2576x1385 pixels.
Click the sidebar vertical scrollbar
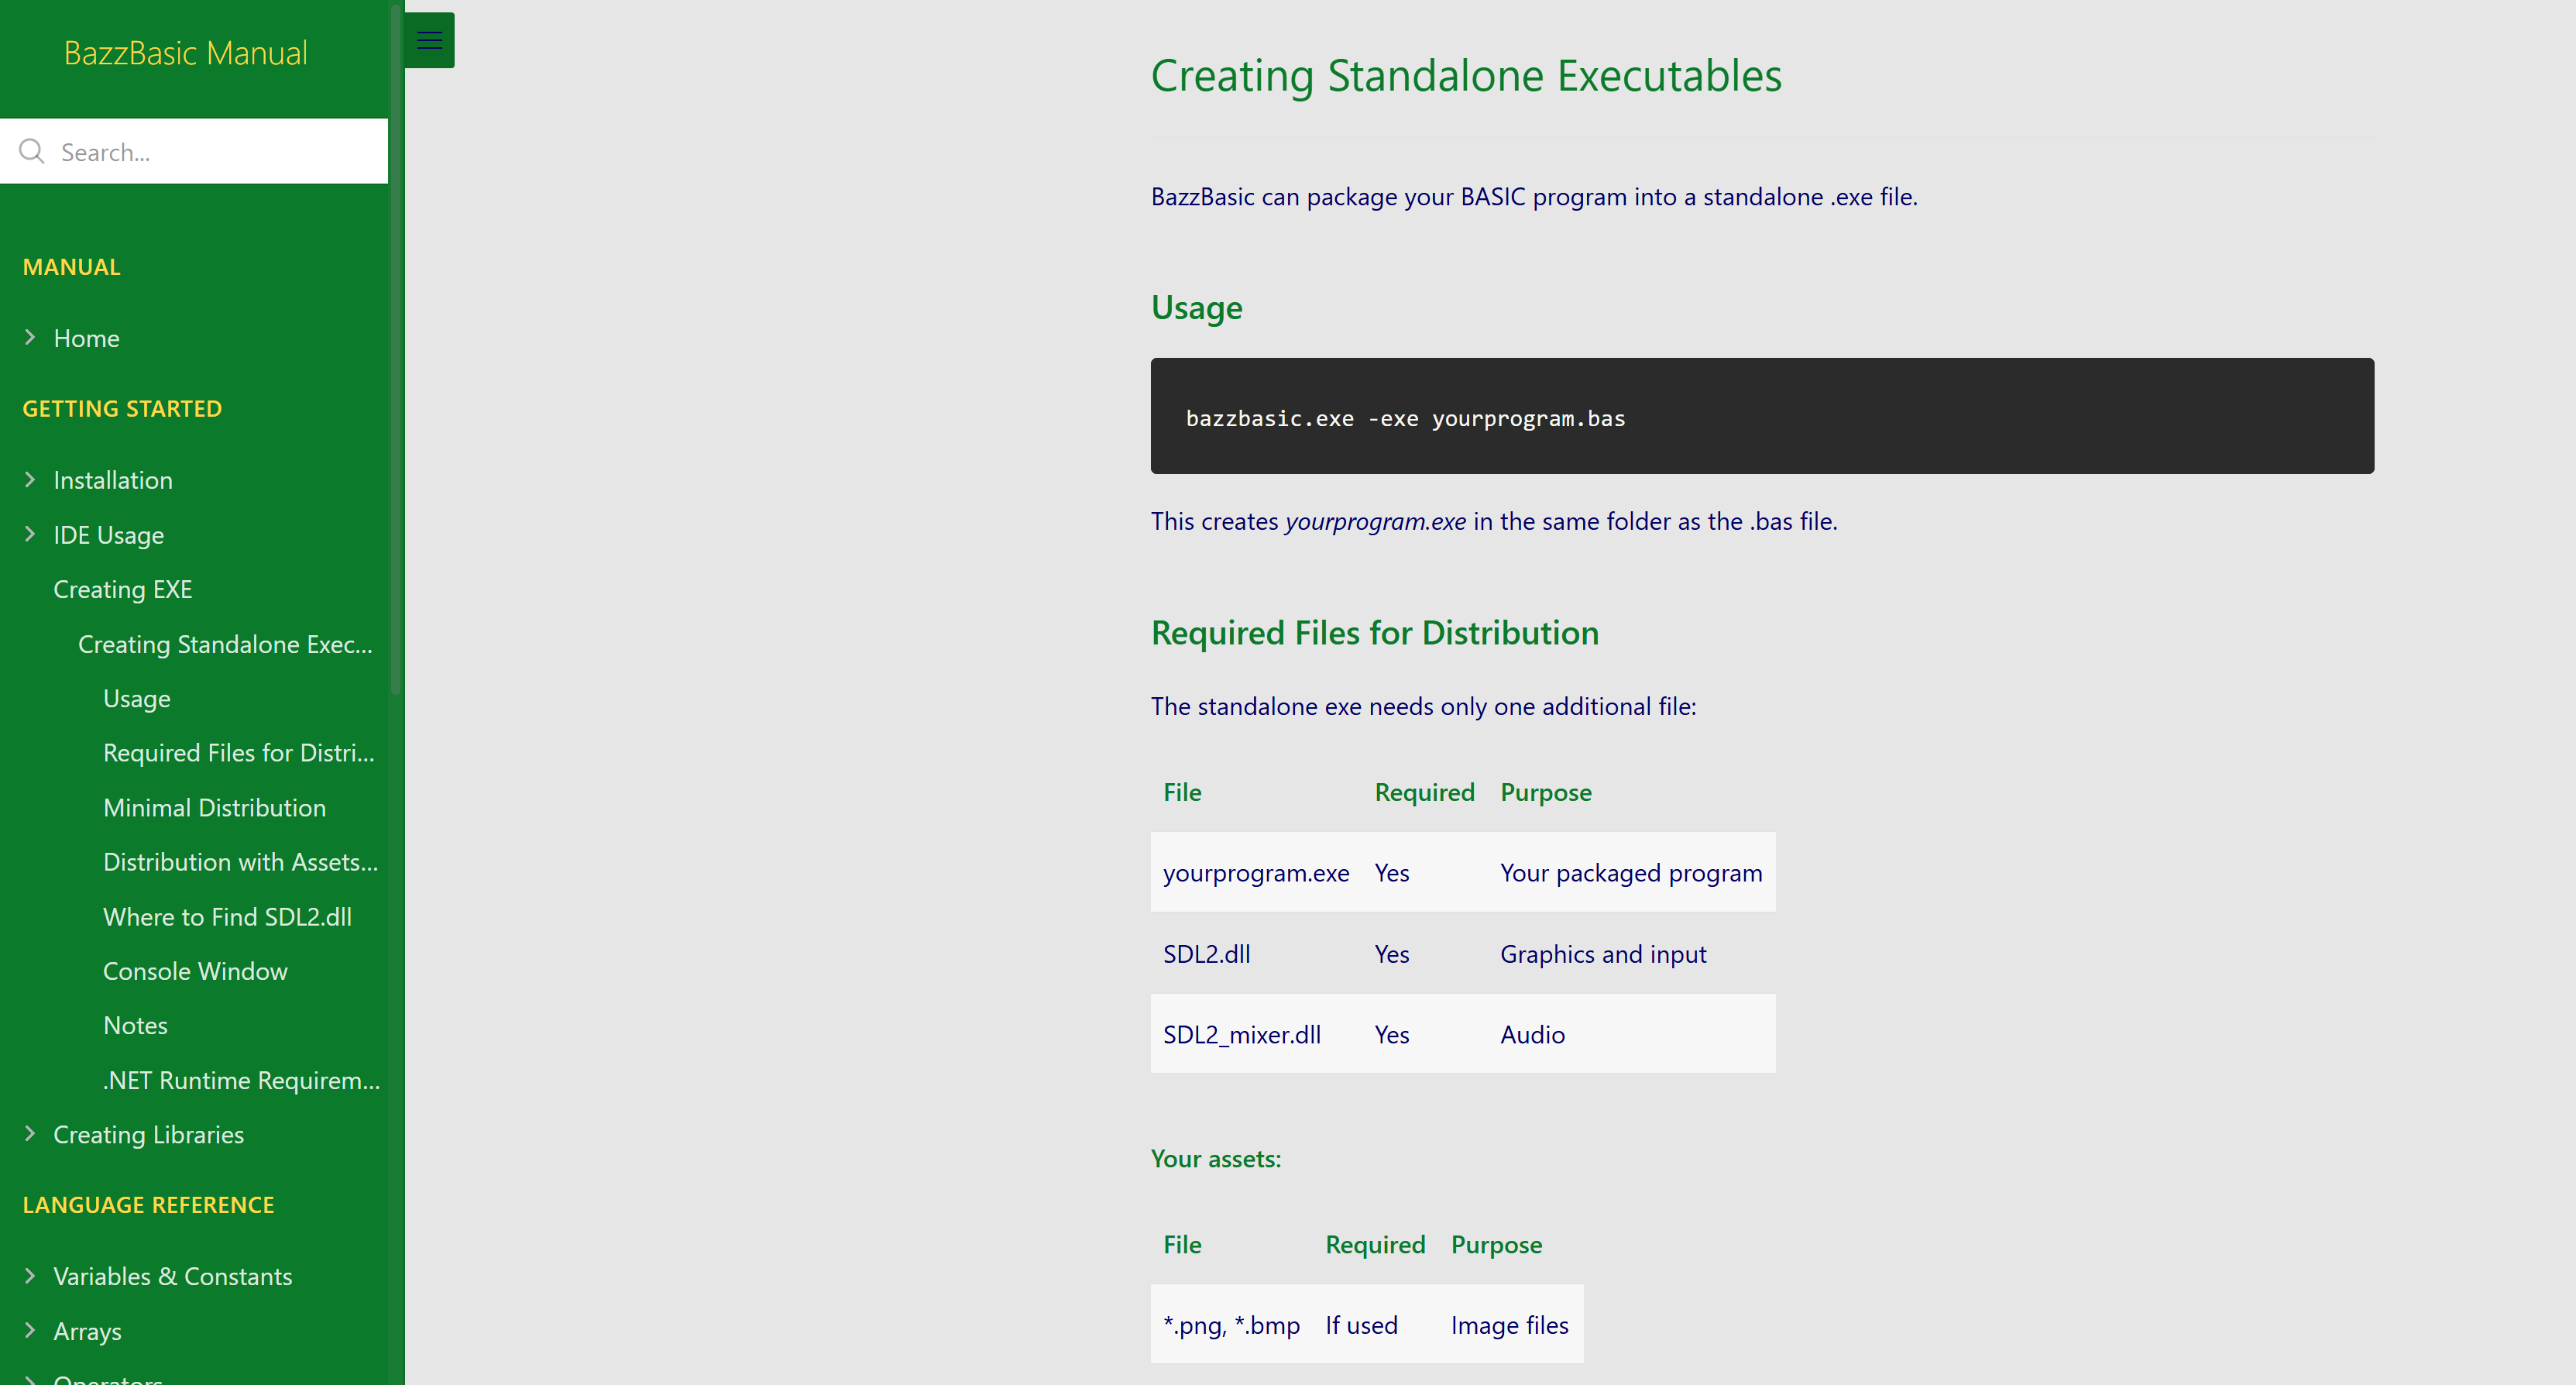(x=396, y=350)
